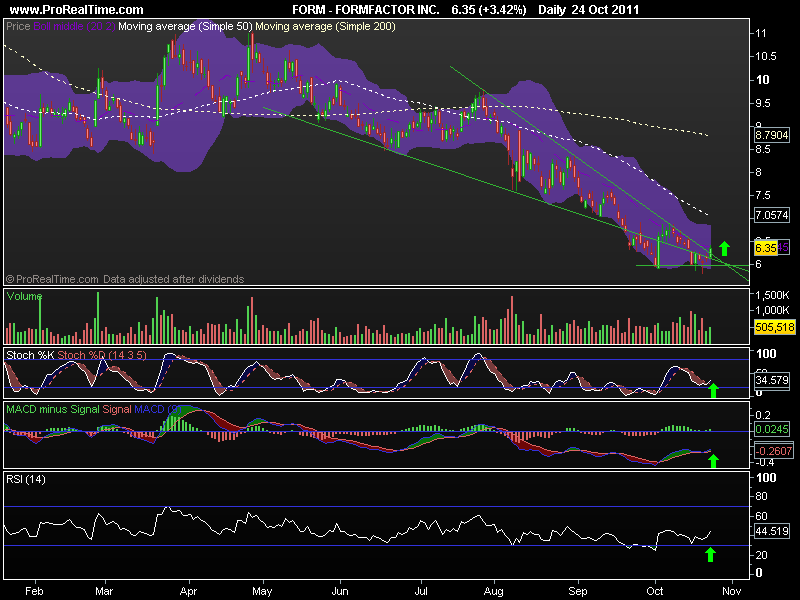Click the Price legend label
The height and width of the screenshot is (600, 800).
tap(18, 26)
